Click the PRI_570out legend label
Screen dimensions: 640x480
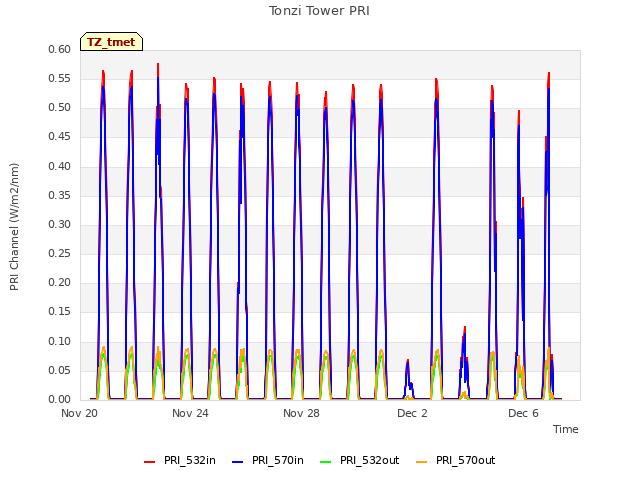465,460
